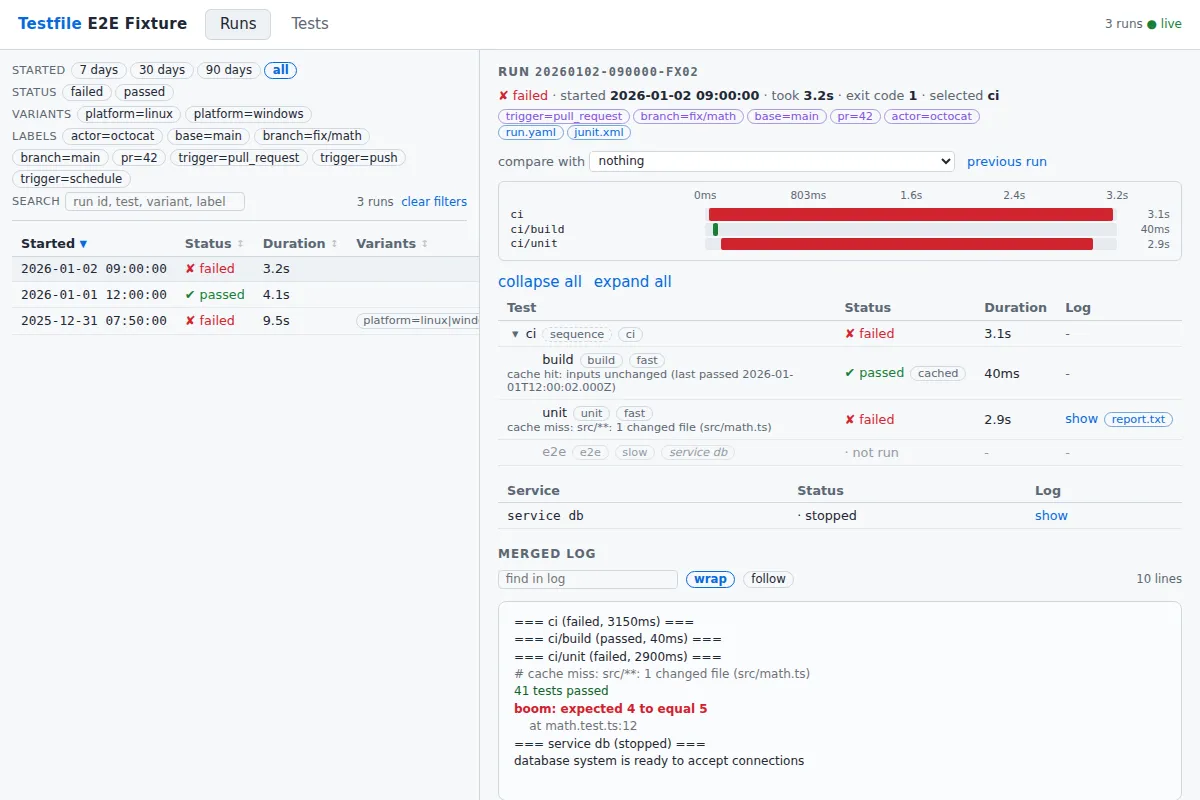Click trigger=pull_request tag in run header

[x=564, y=116]
